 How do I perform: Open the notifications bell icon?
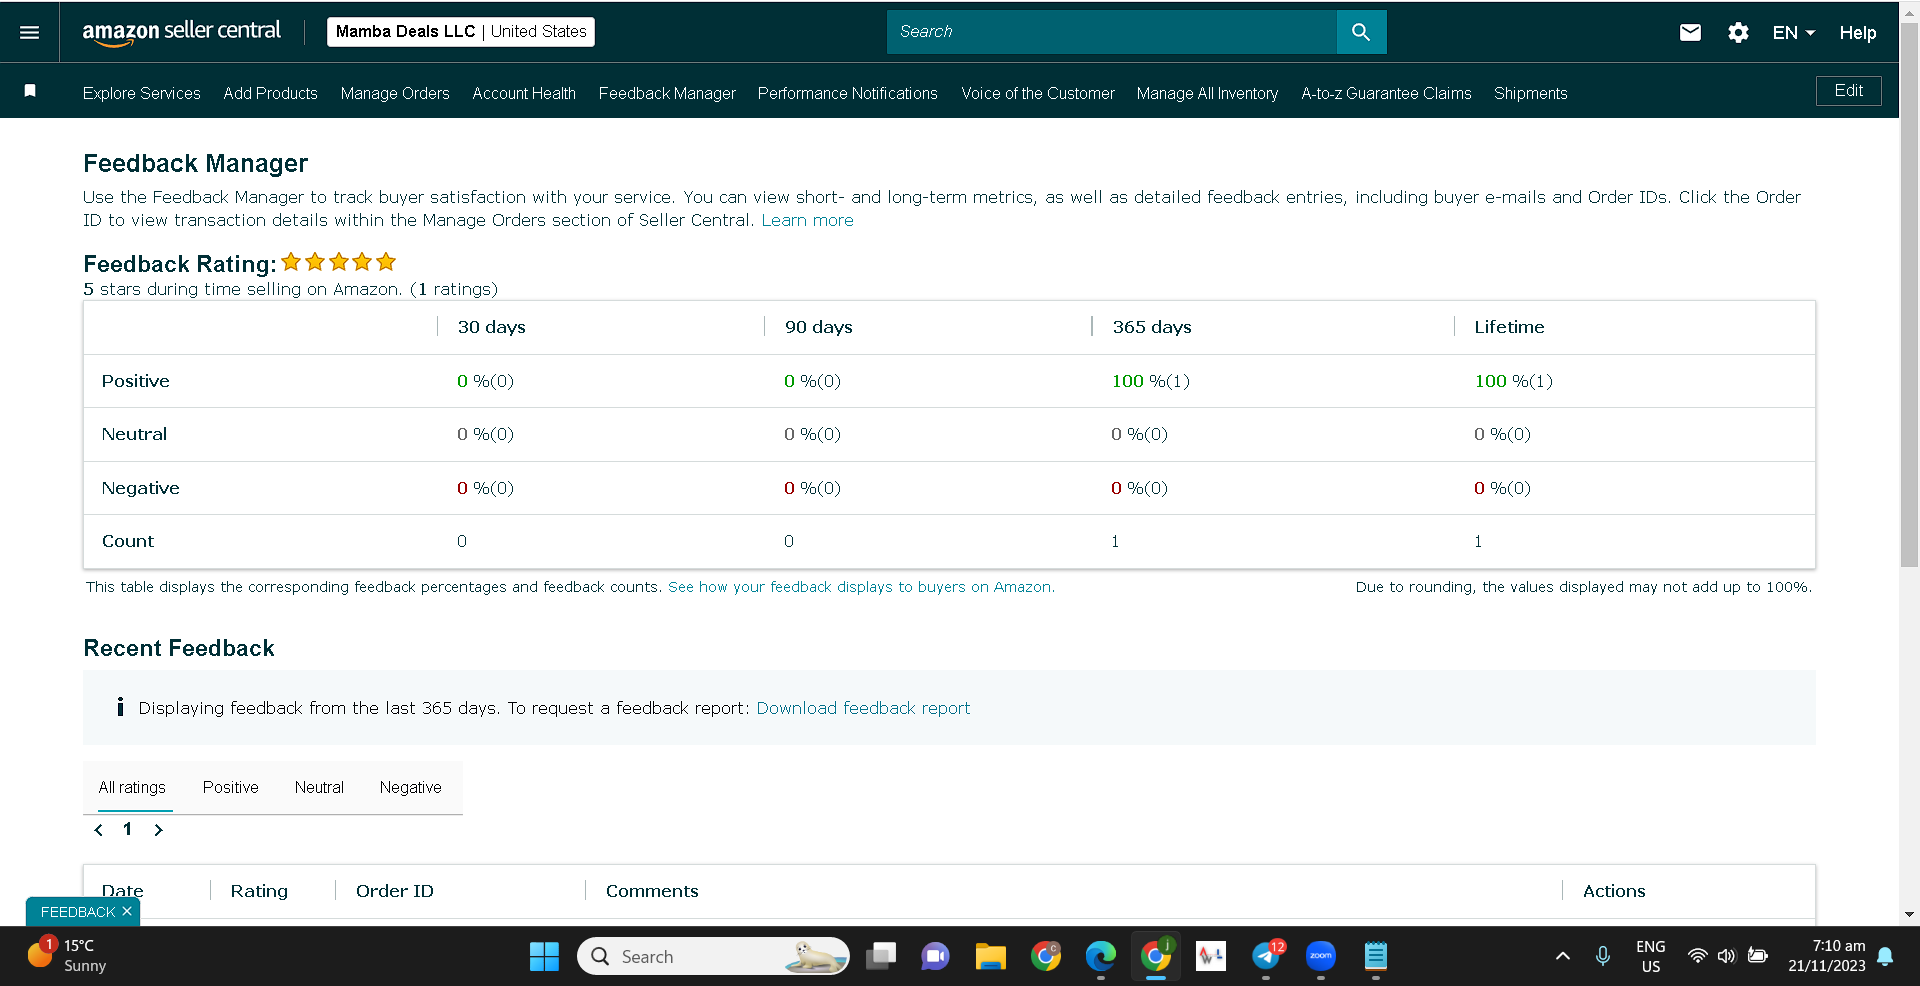1885,956
